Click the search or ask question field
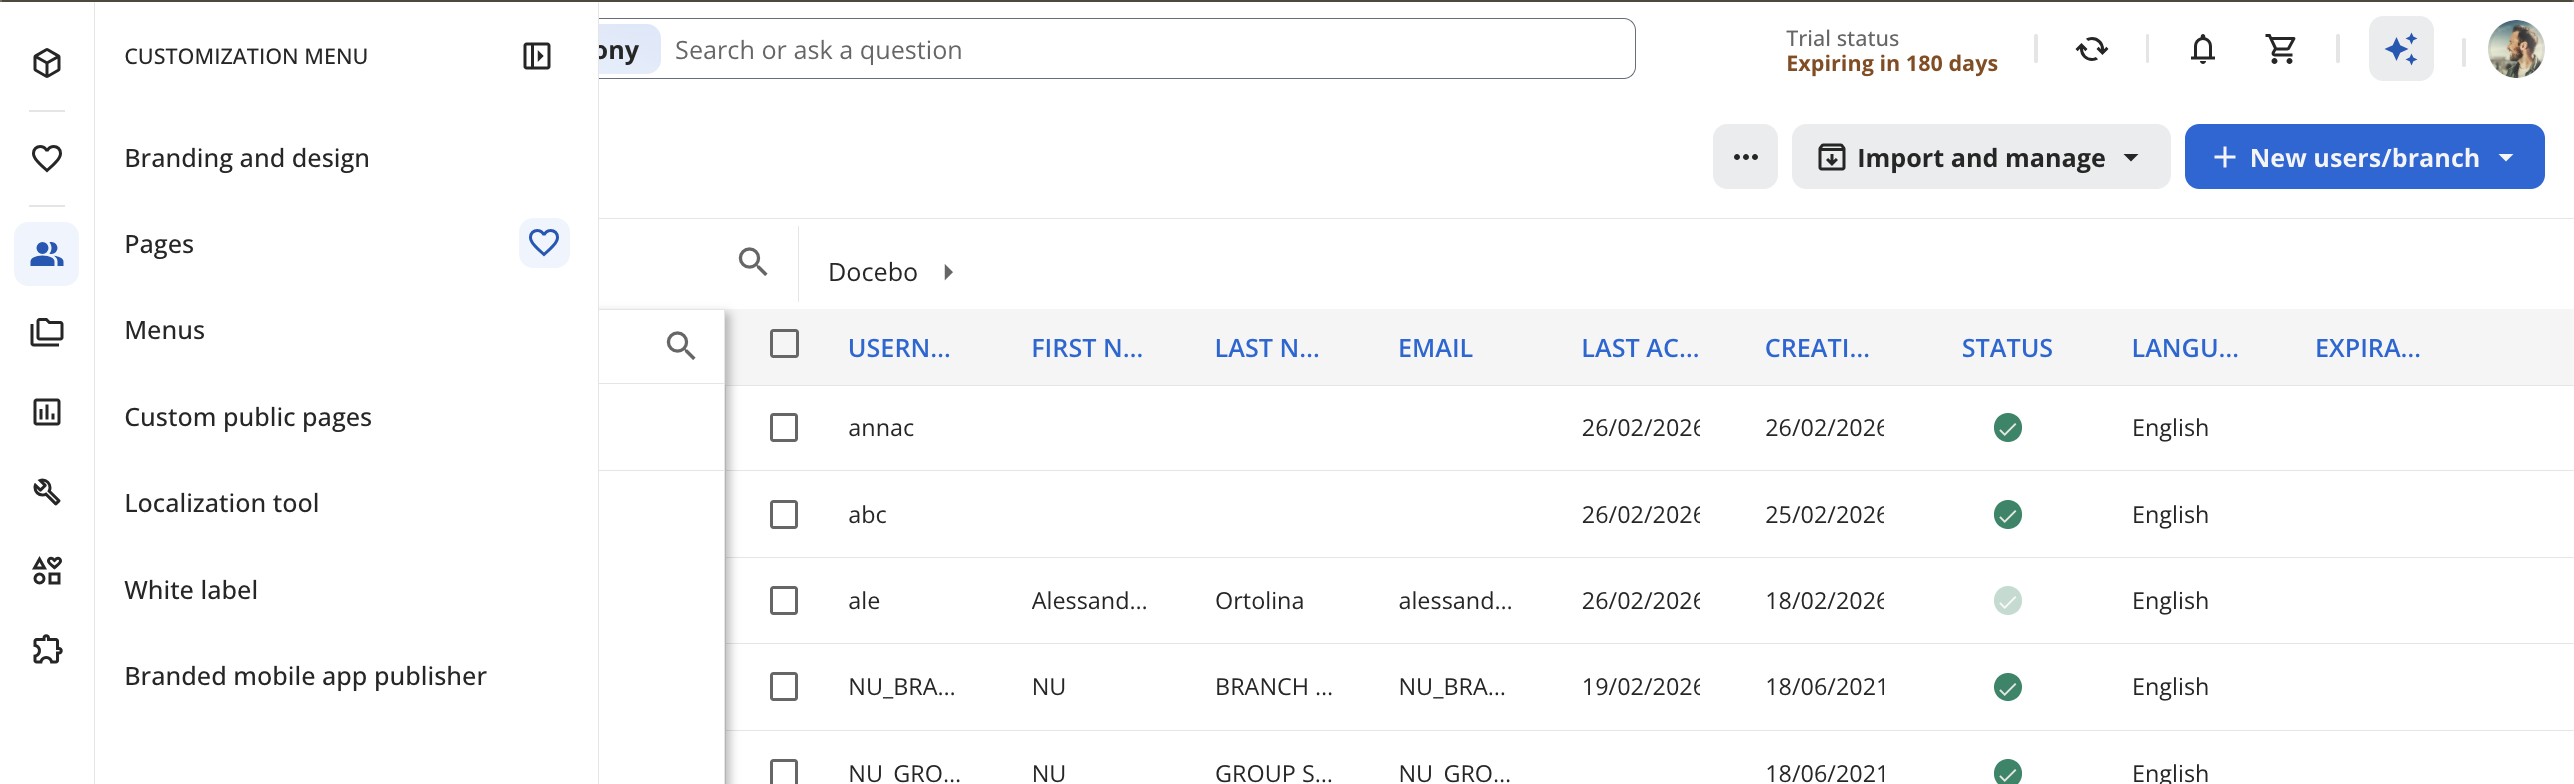This screenshot has width=2574, height=784. click(1148, 50)
